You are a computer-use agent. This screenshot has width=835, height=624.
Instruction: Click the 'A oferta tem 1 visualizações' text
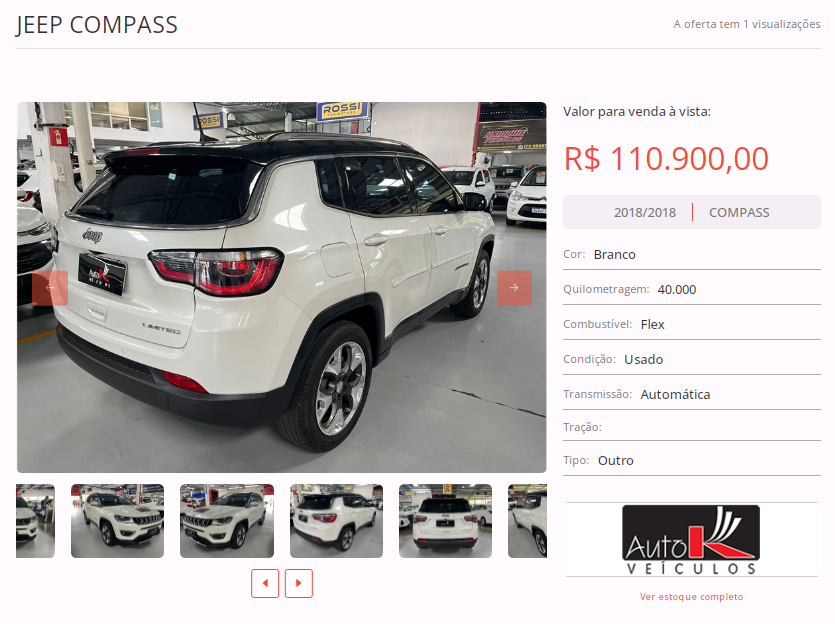(x=747, y=24)
